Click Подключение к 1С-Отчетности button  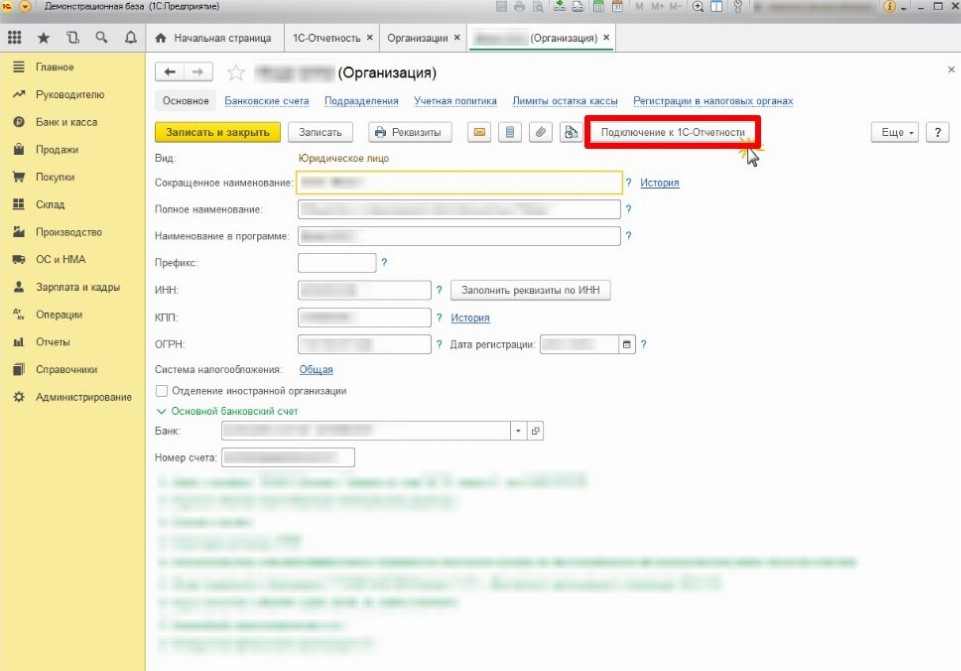[x=672, y=132]
